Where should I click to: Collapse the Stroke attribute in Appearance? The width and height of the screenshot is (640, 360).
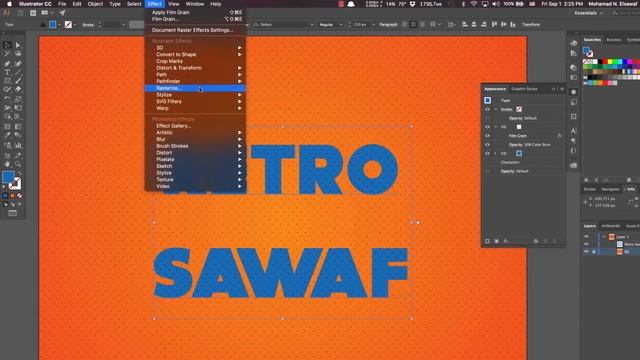[x=496, y=109]
